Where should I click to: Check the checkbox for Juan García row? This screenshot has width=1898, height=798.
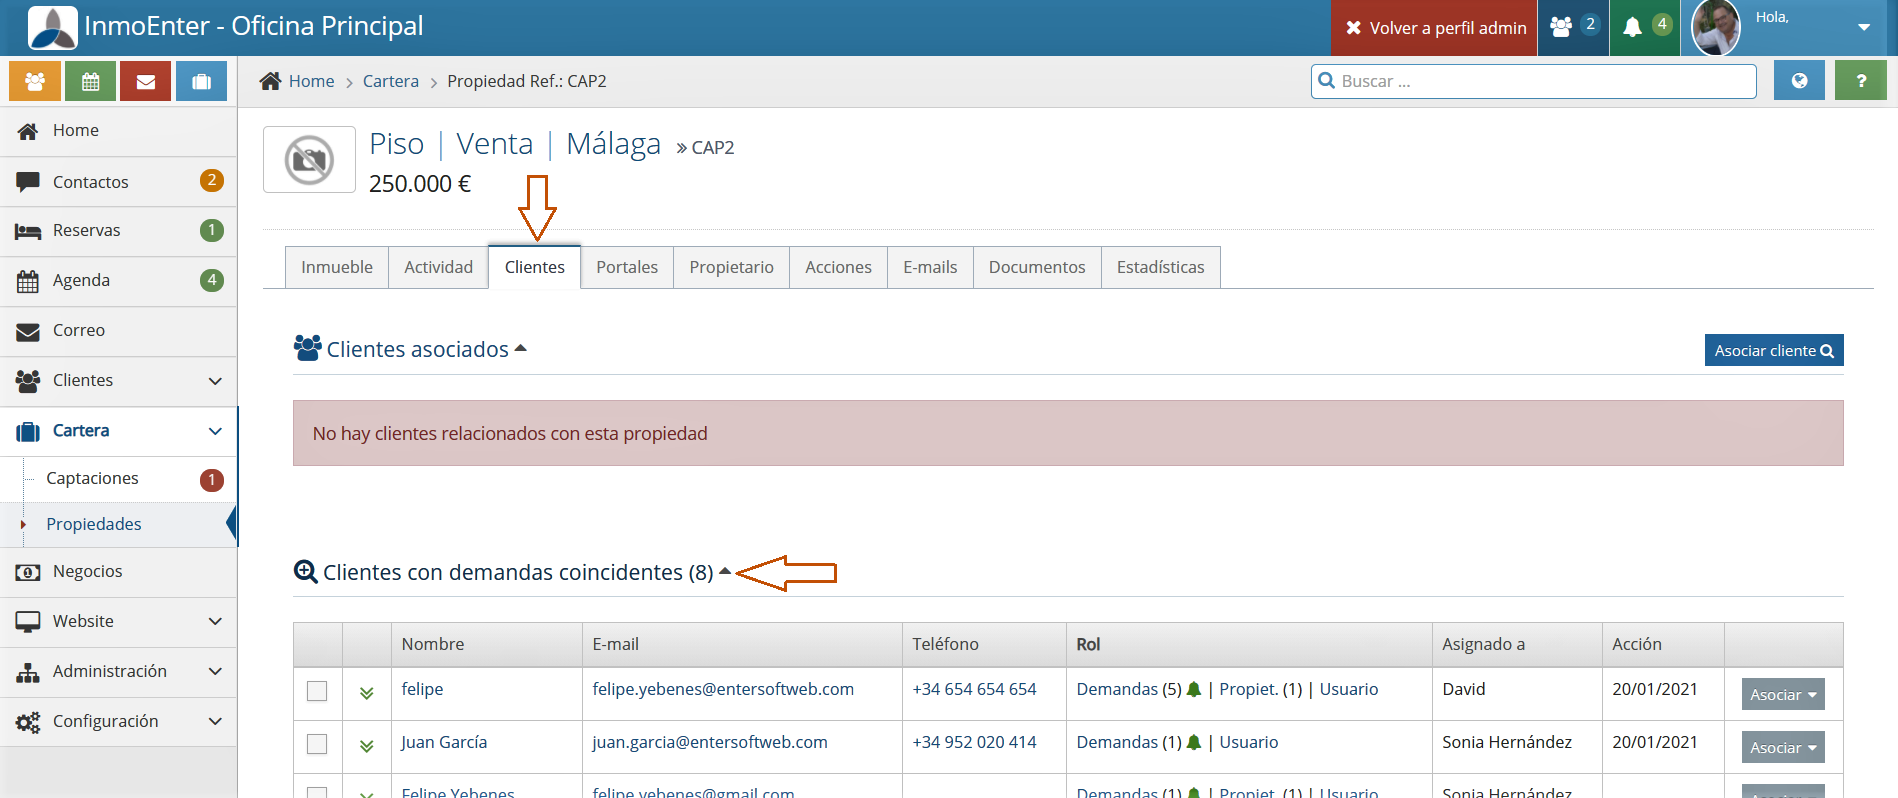coord(317,744)
